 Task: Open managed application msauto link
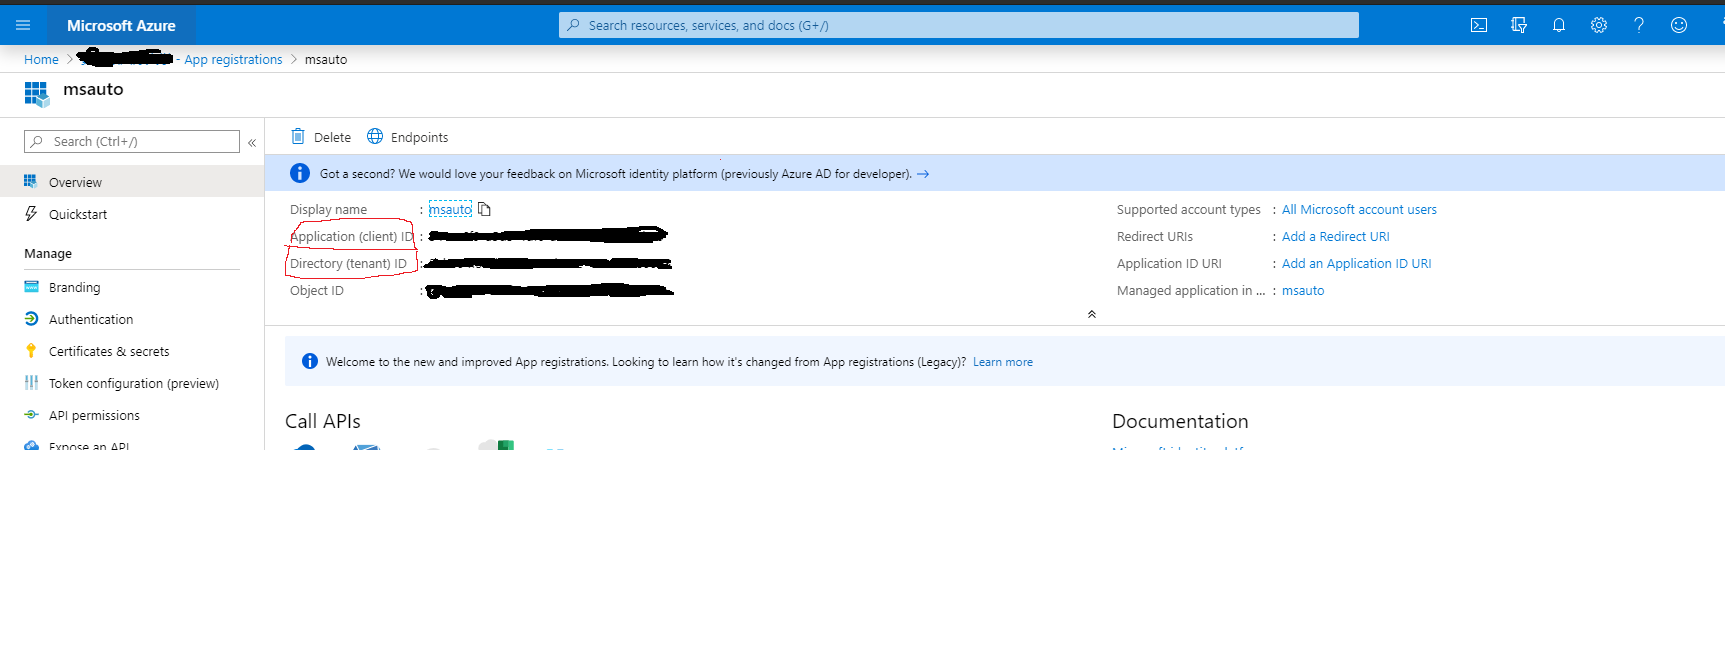(x=1303, y=290)
